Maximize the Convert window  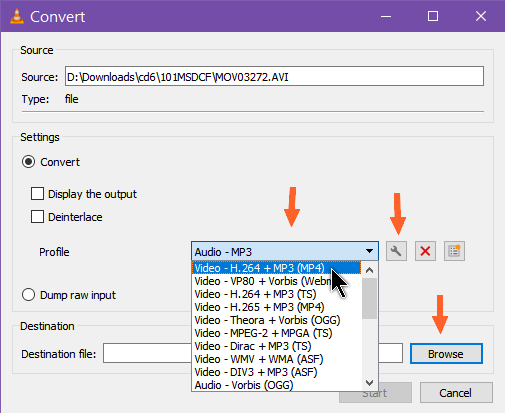(x=433, y=16)
